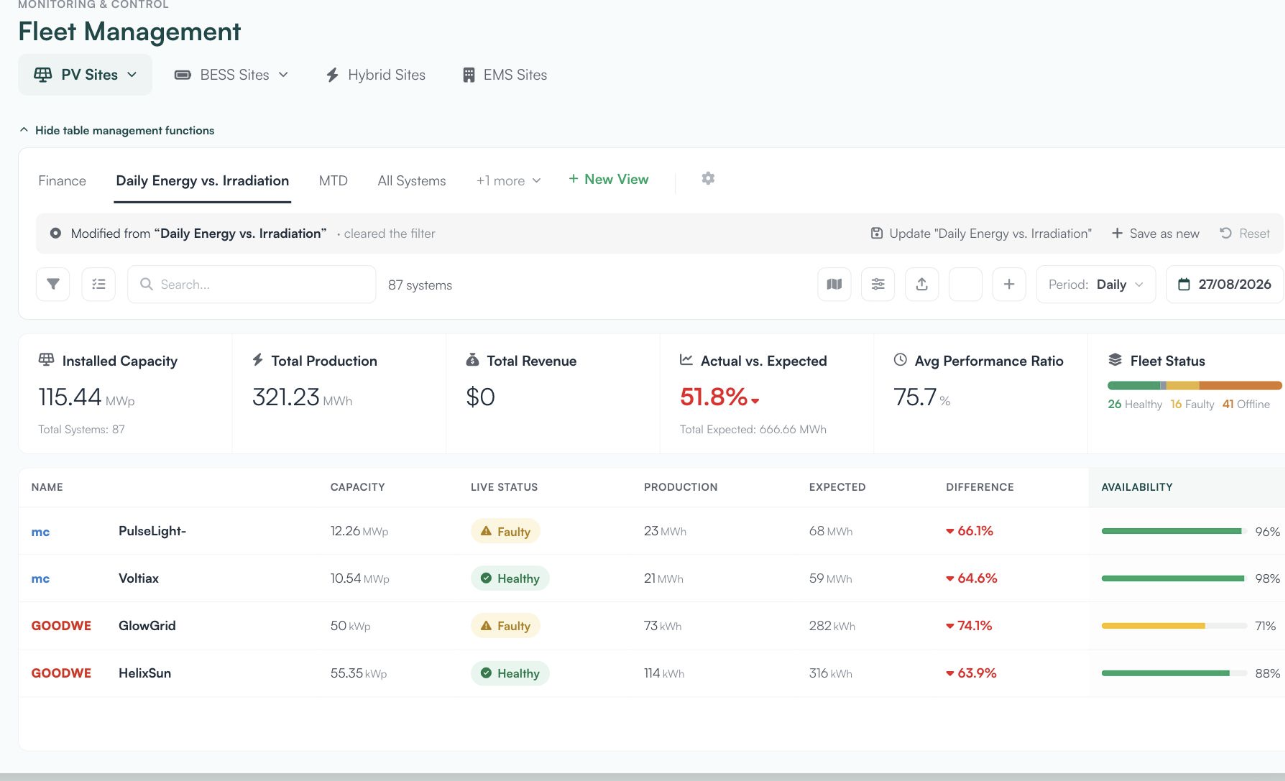Open the map view icon button
This screenshot has width=1285, height=781.
coord(834,284)
